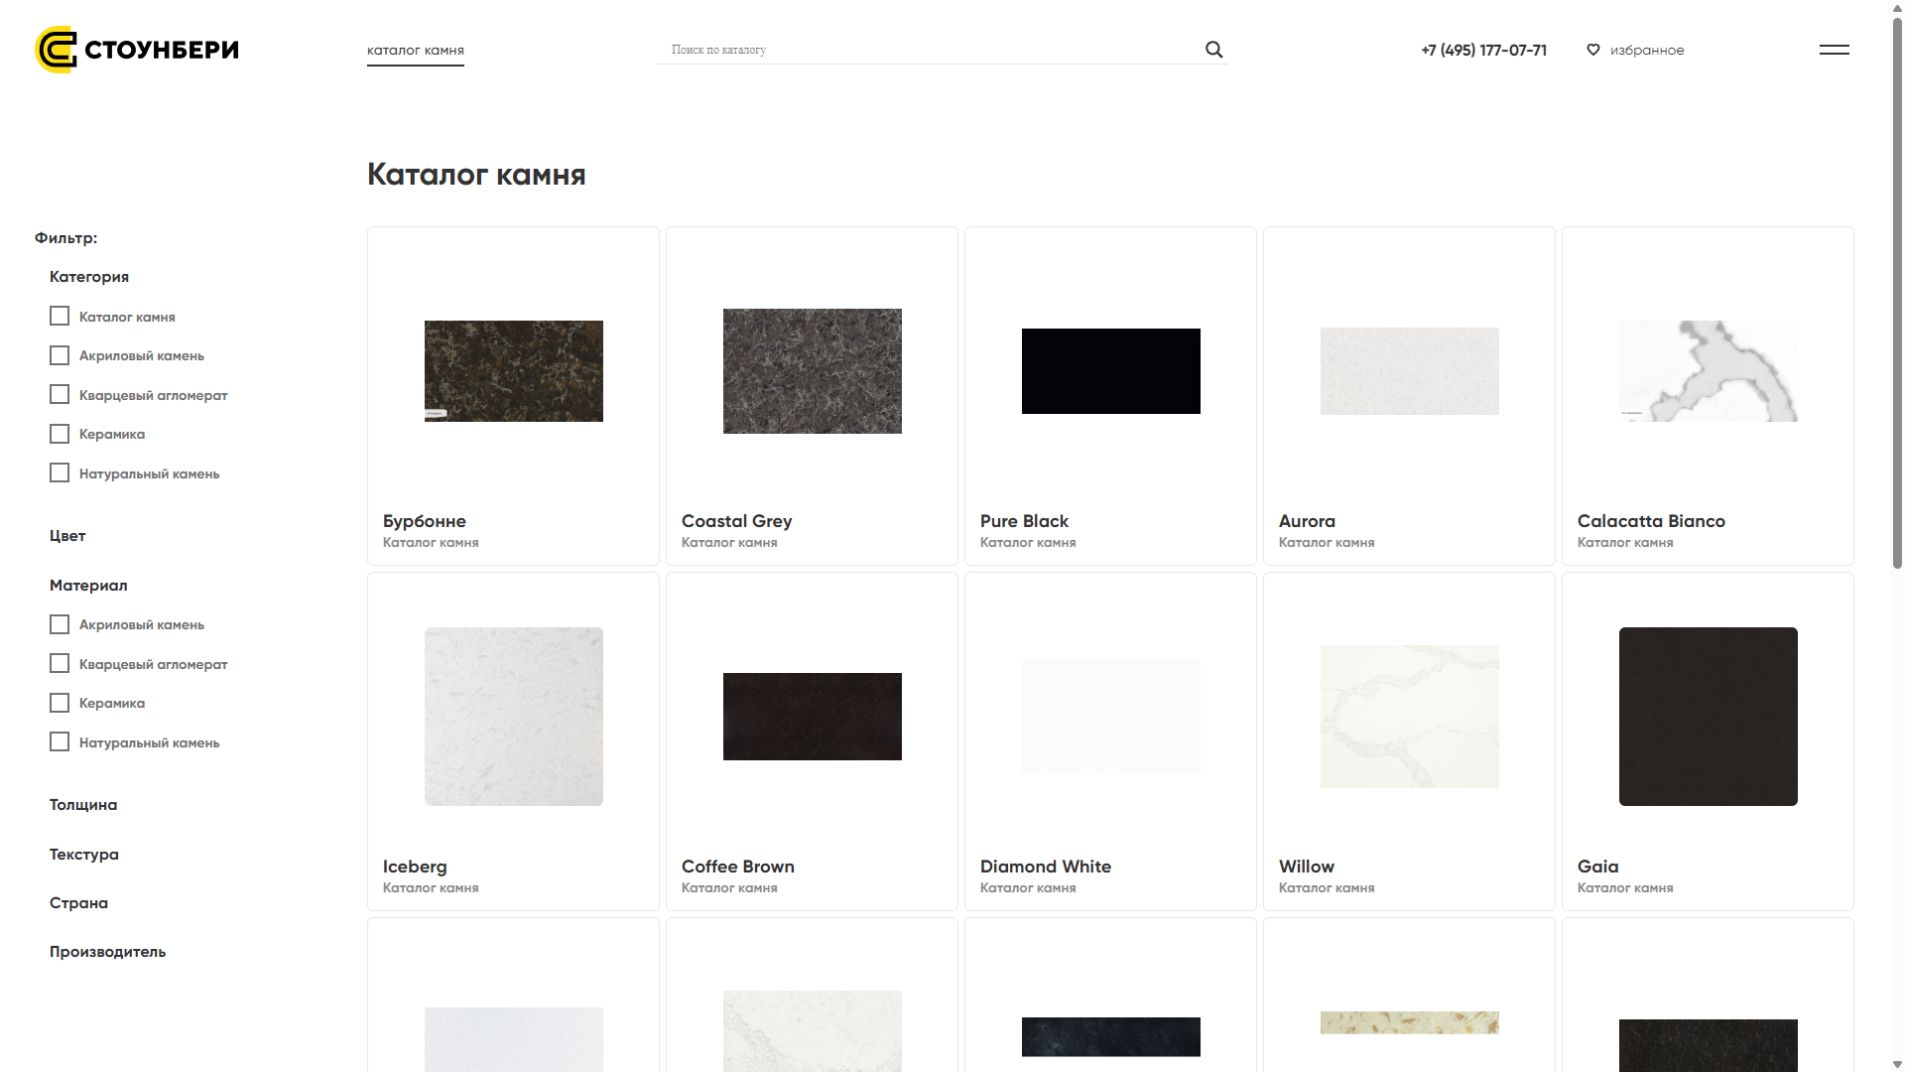Check Акриловый камень under Категория
This screenshot has height=1072, width=1905.
59,355
